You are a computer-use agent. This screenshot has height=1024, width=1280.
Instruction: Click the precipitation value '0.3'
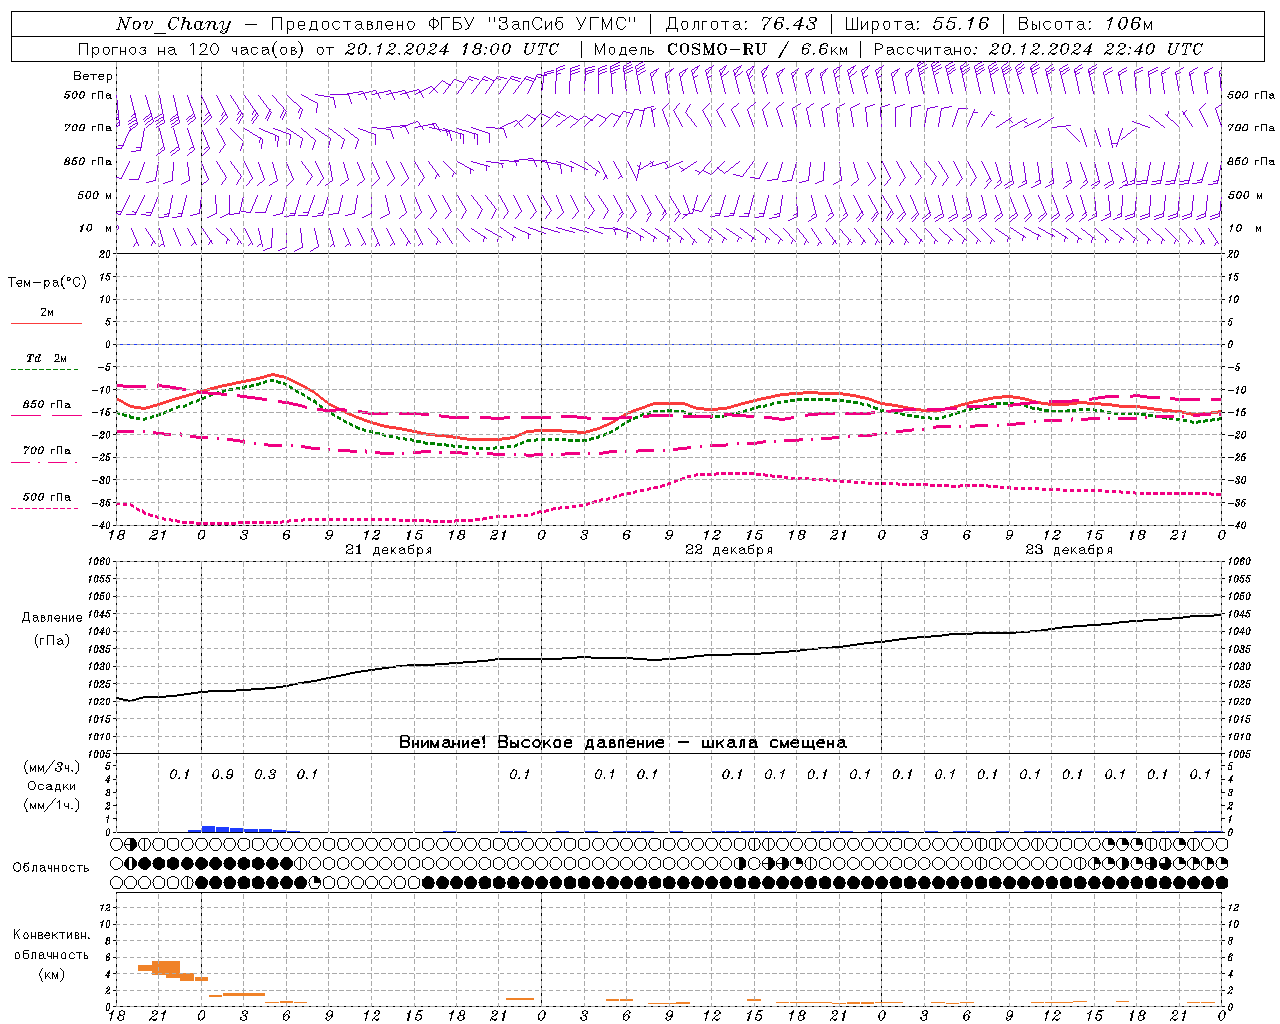[265, 774]
